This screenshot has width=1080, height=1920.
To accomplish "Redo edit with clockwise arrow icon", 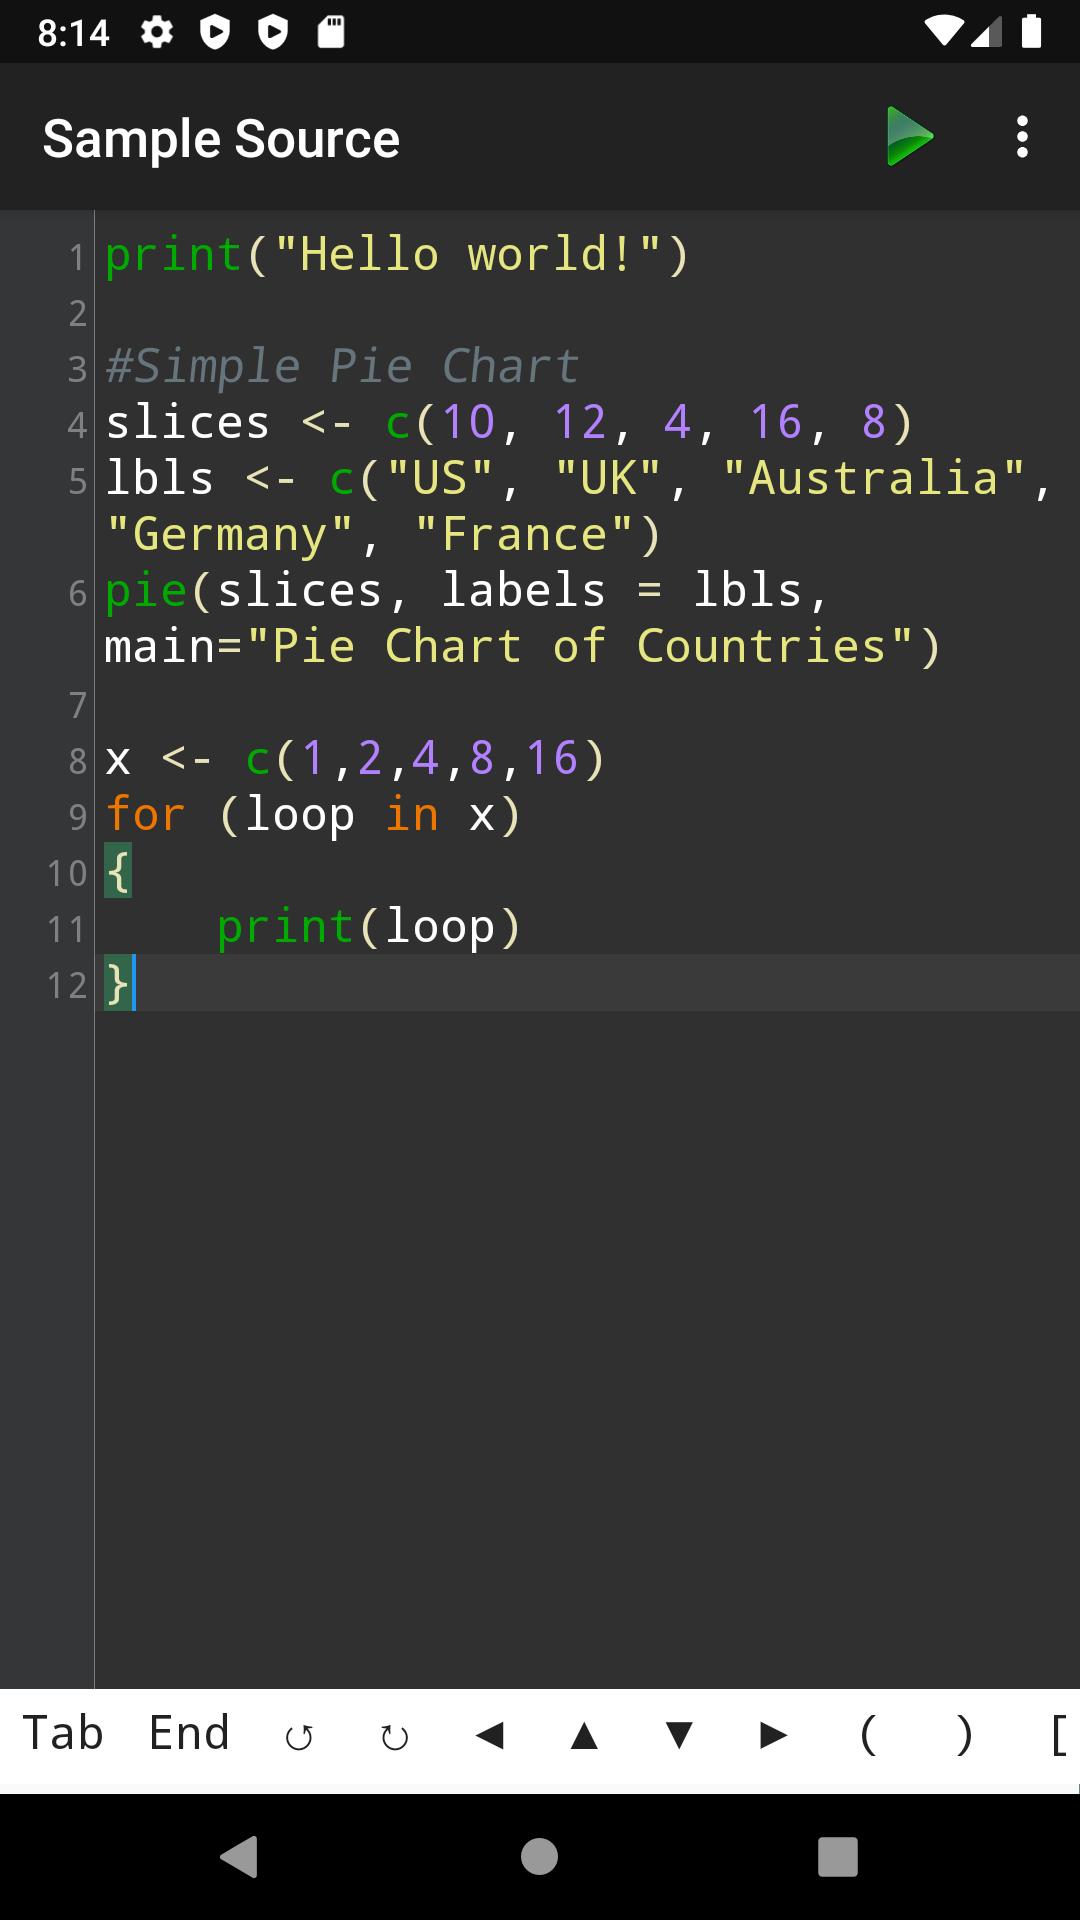I will 394,1736.
